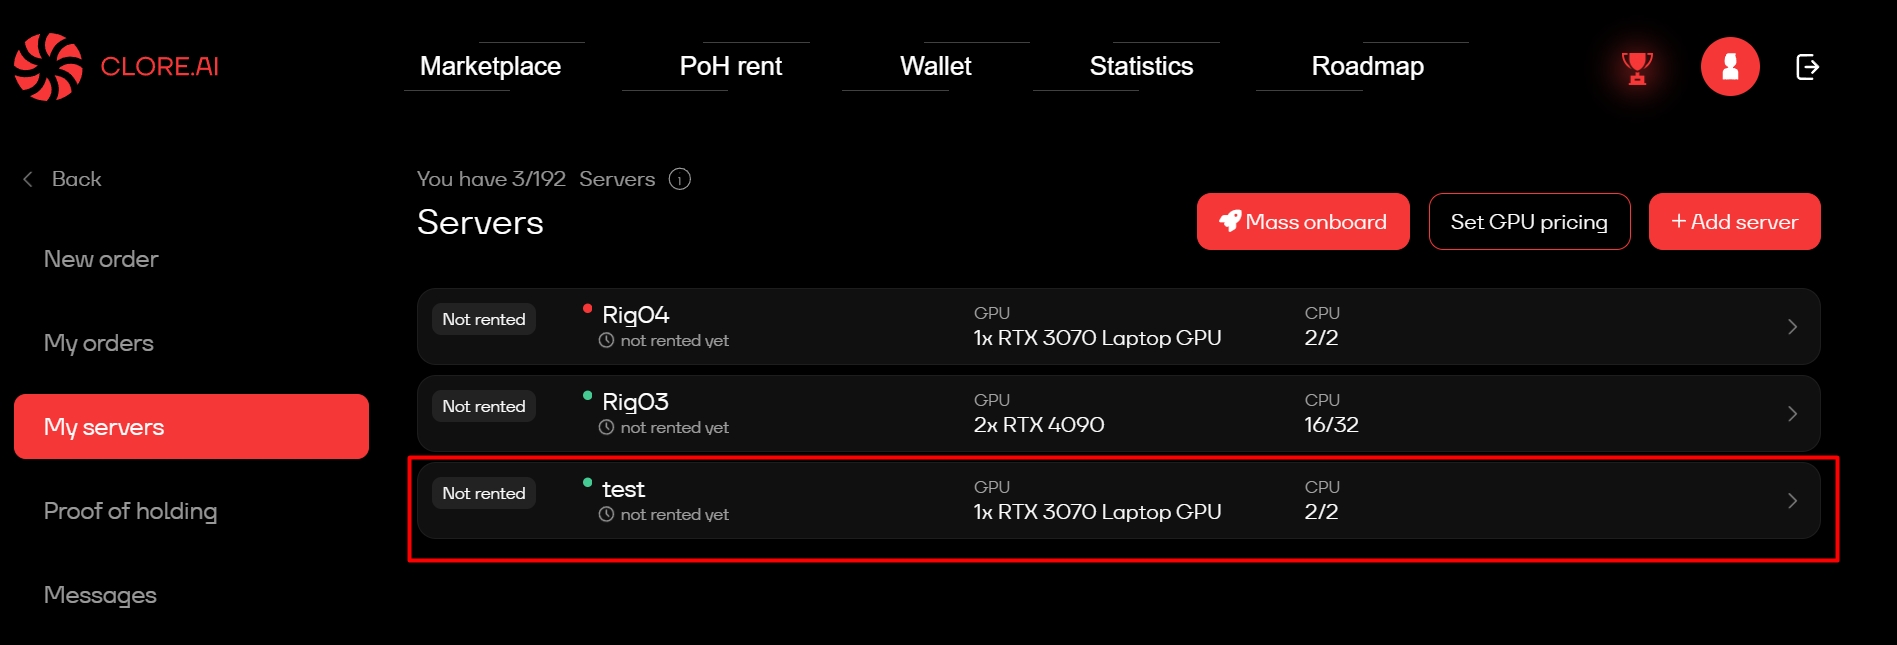
Task: Click the logout icon
Action: [1807, 67]
